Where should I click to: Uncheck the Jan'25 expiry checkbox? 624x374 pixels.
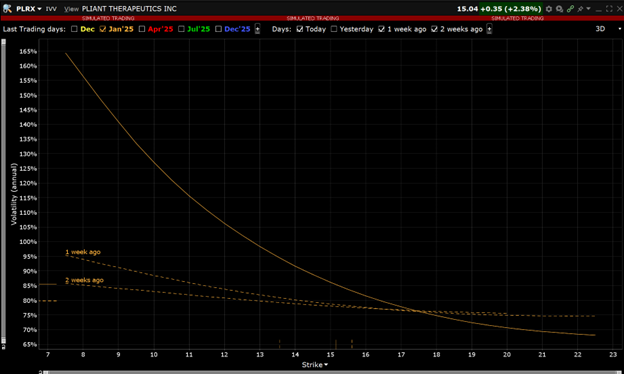pos(103,29)
